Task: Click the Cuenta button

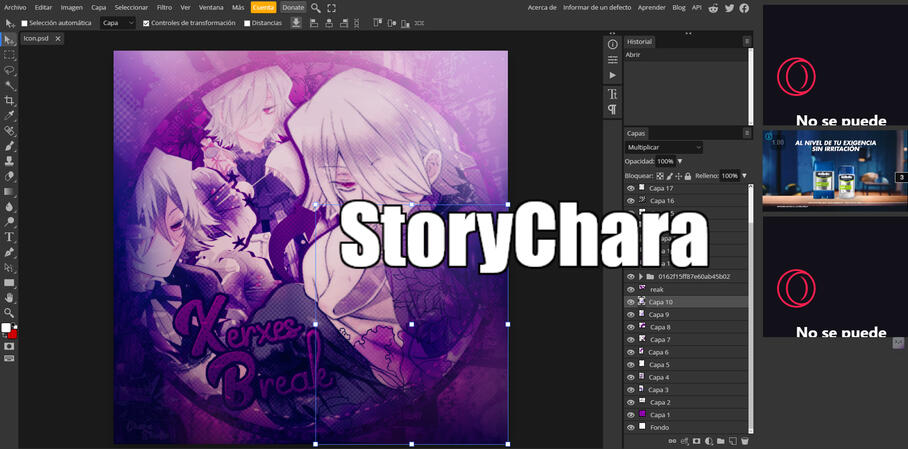Action: (x=263, y=7)
